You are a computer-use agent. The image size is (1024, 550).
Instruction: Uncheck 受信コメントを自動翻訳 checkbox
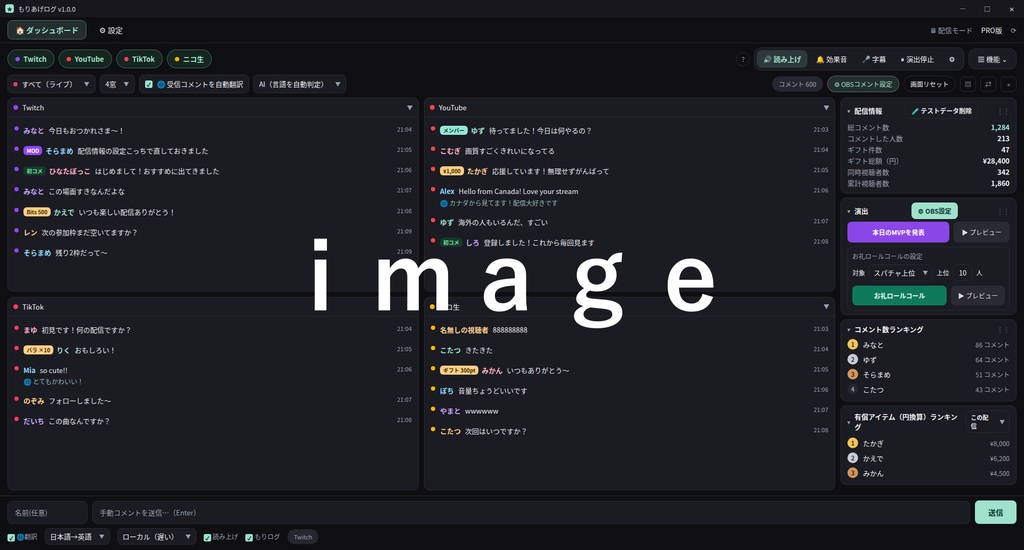[x=148, y=84]
